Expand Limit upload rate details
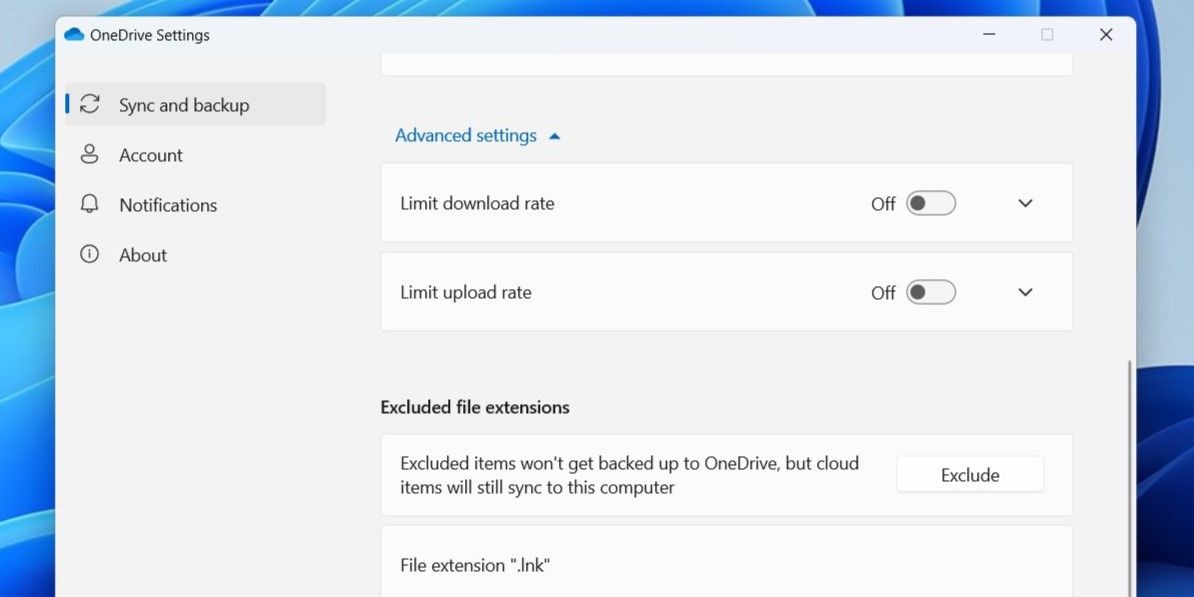The width and height of the screenshot is (1194, 597). pos(1024,292)
